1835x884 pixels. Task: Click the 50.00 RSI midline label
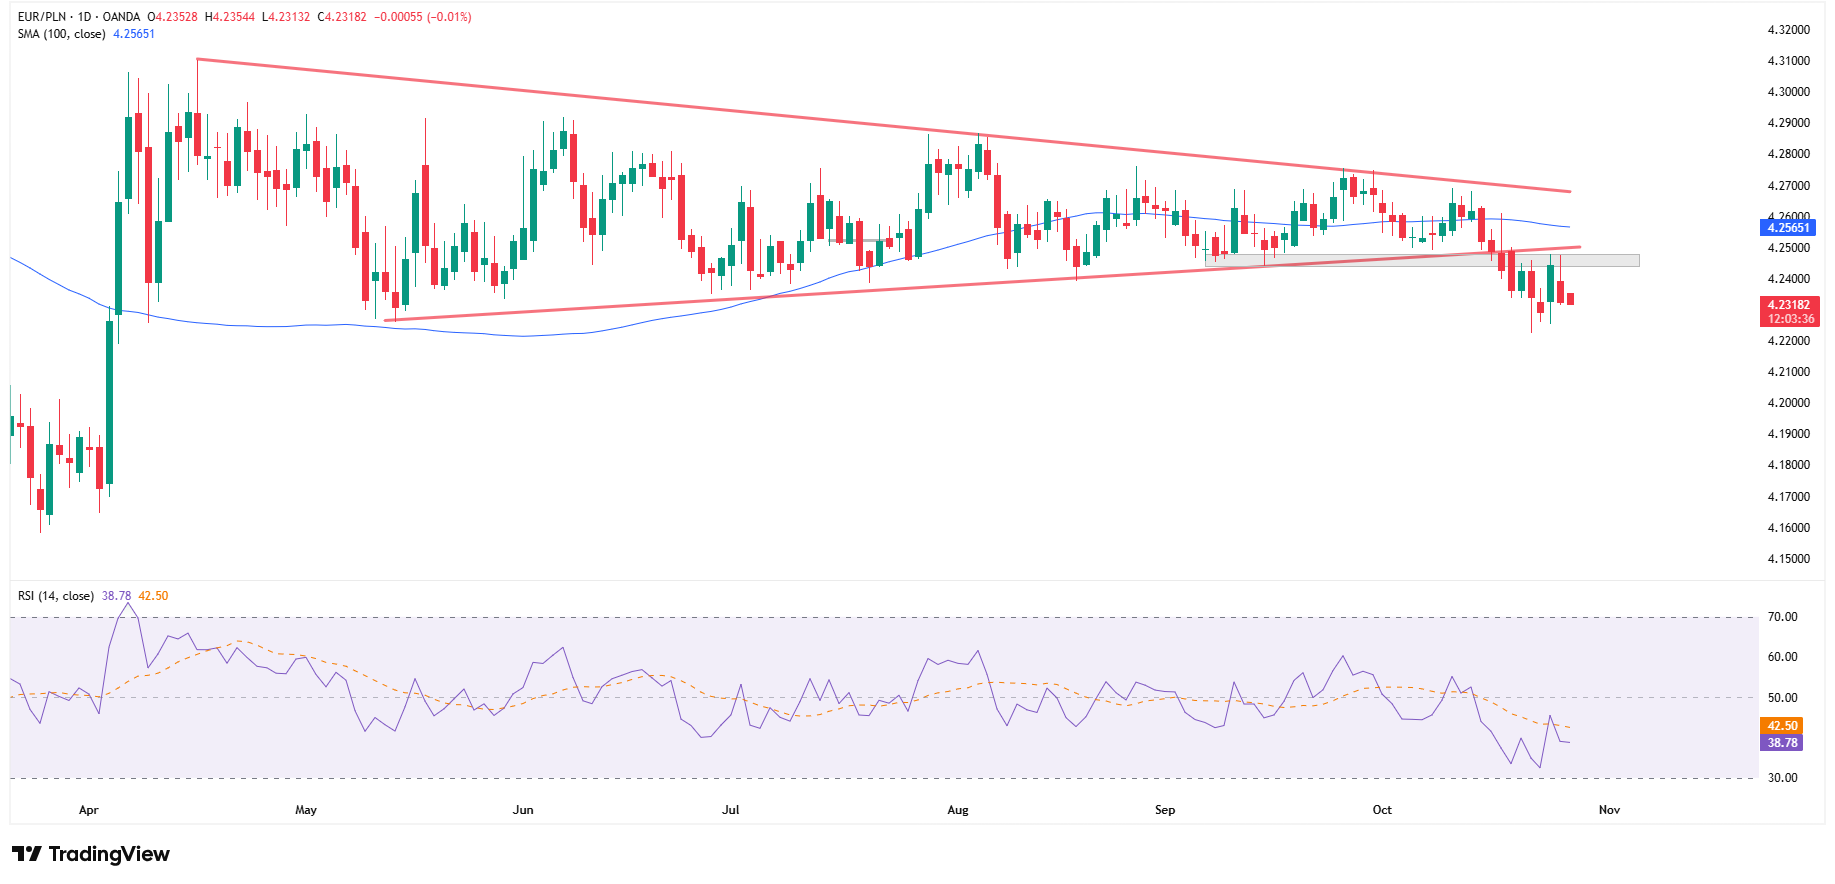(x=1782, y=698)
